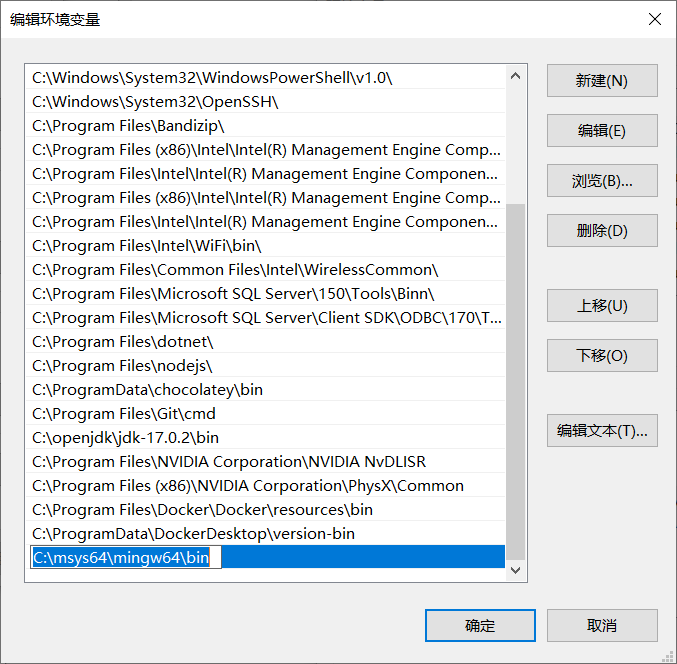This screenshot has height=664, width=677.
Task: Select the C:\Windows\System32\OpenSSH\ entry
Action: pyautogui.click(x=265, y=102)
